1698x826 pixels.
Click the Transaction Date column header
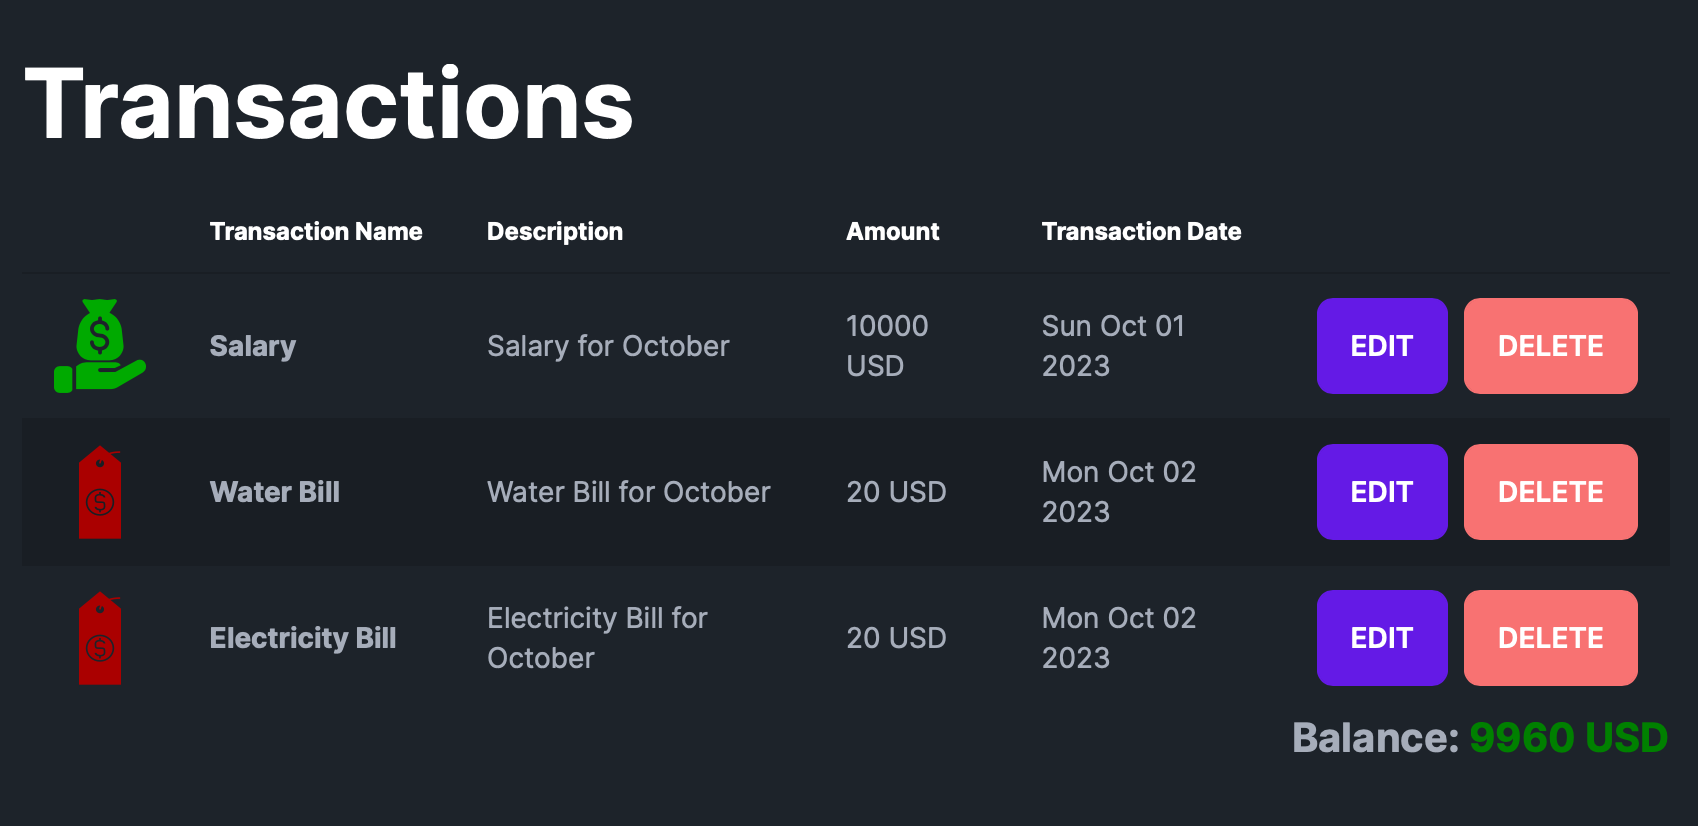[x=1141, y=232]
